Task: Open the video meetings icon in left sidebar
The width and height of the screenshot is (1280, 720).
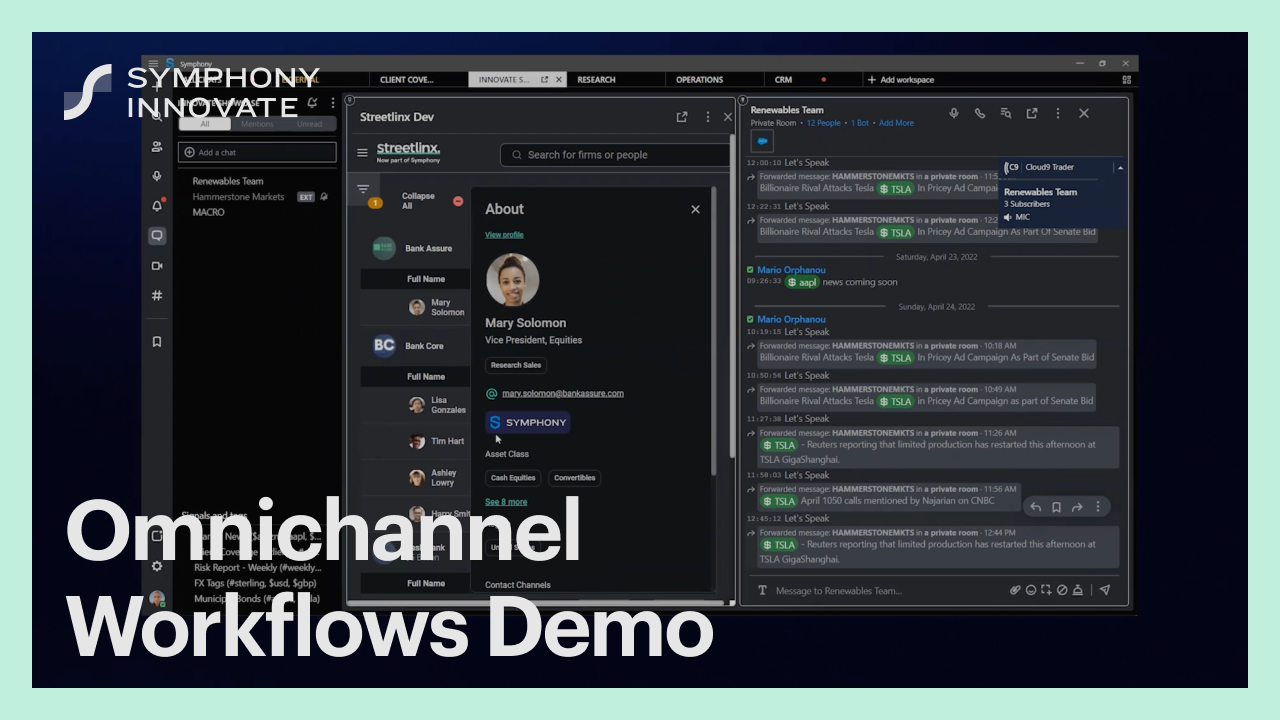Action: pyautogui.click(x=157, y=266)
